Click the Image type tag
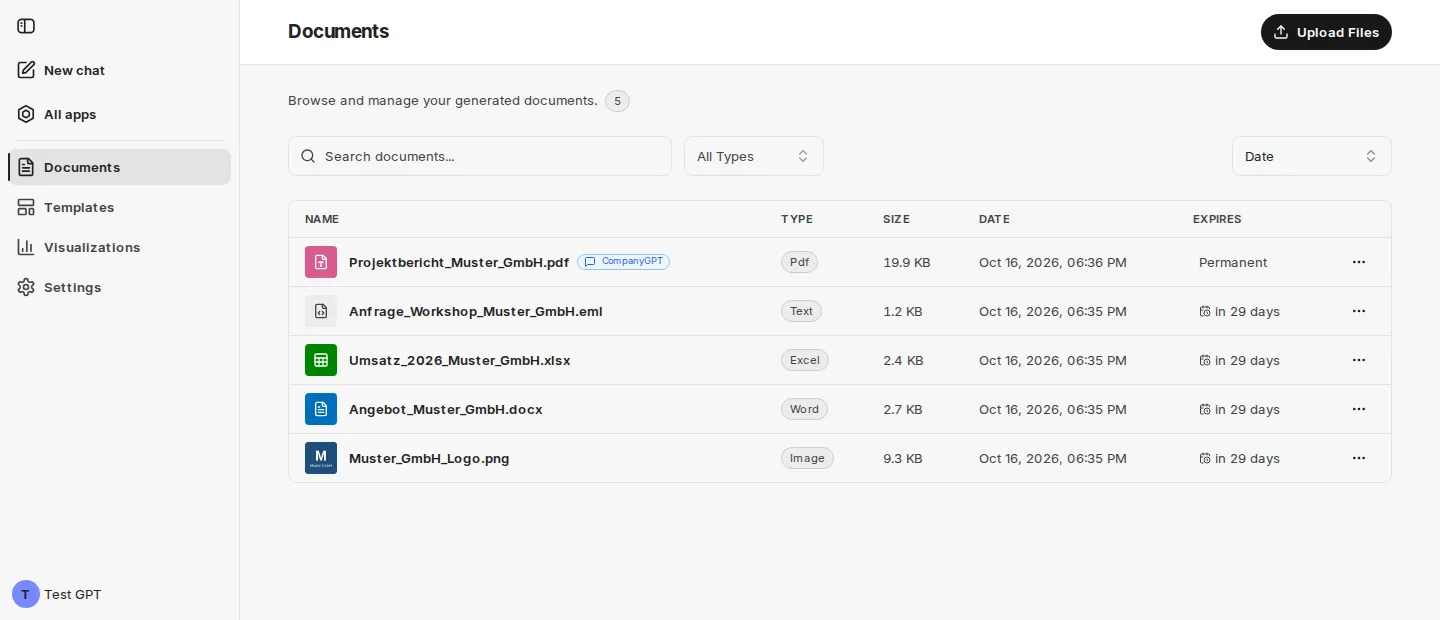This screenshot has height=620, width=1440. (807, 458)
